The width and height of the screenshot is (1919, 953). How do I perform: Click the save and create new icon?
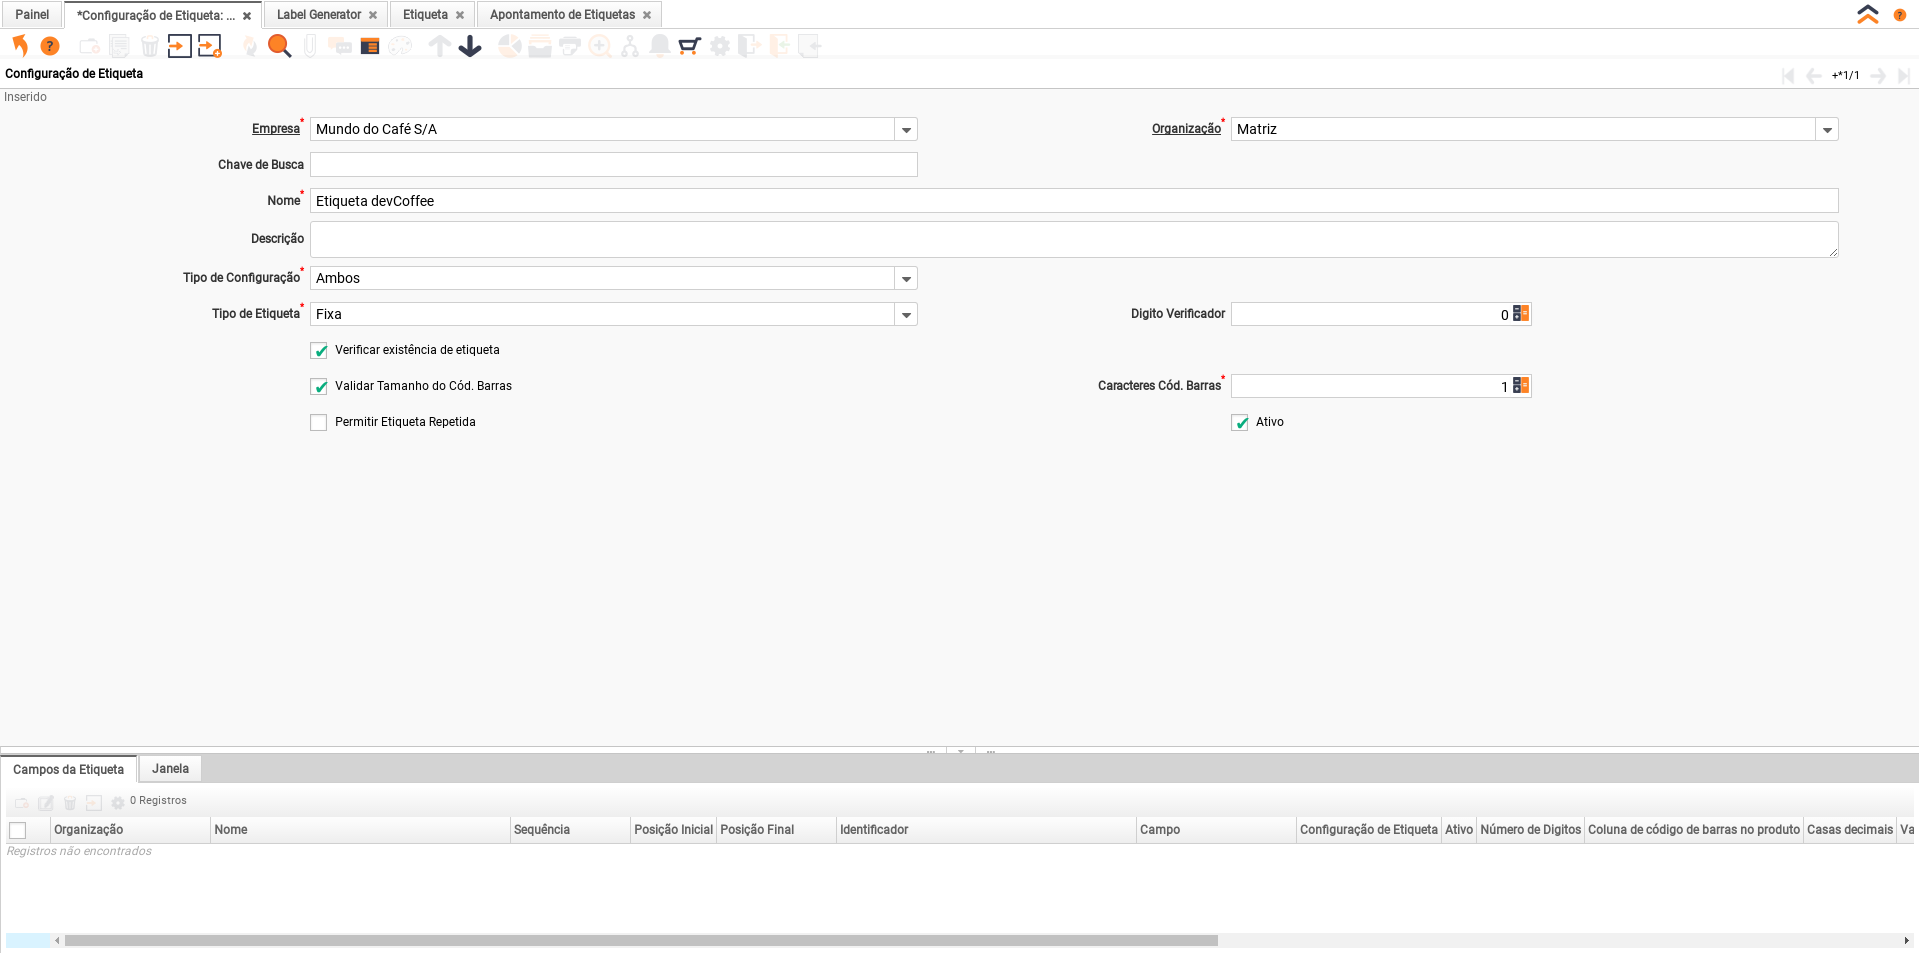click(x=210, y=46)
